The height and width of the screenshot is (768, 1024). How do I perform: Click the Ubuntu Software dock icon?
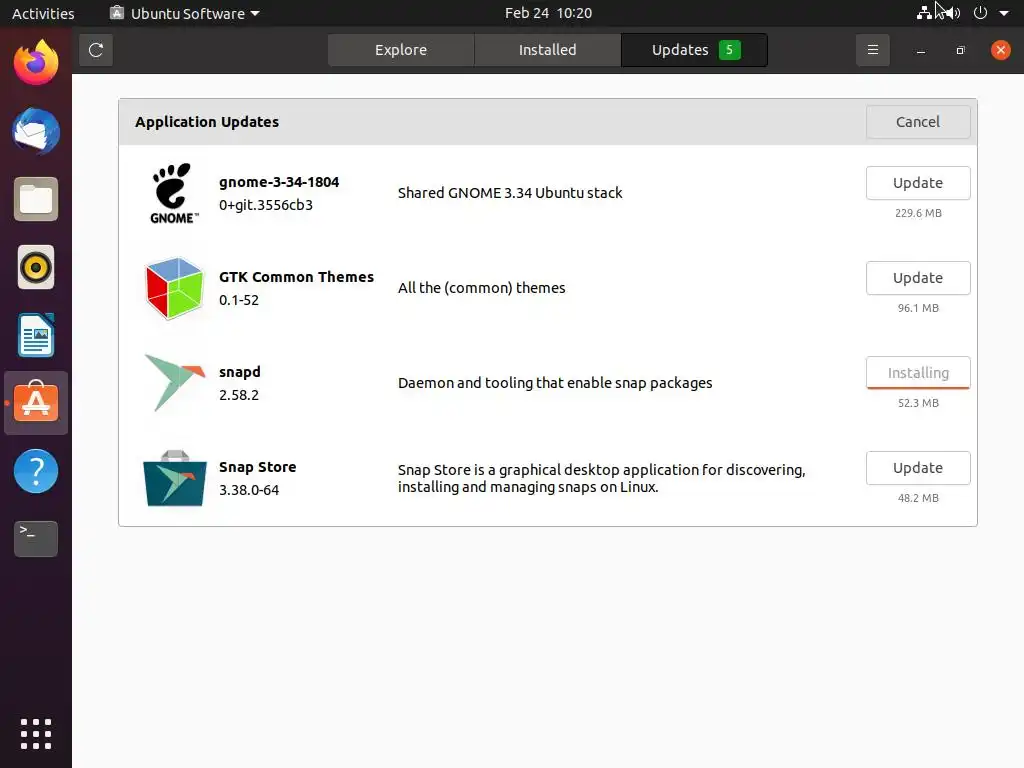click(x=36, y=403)
